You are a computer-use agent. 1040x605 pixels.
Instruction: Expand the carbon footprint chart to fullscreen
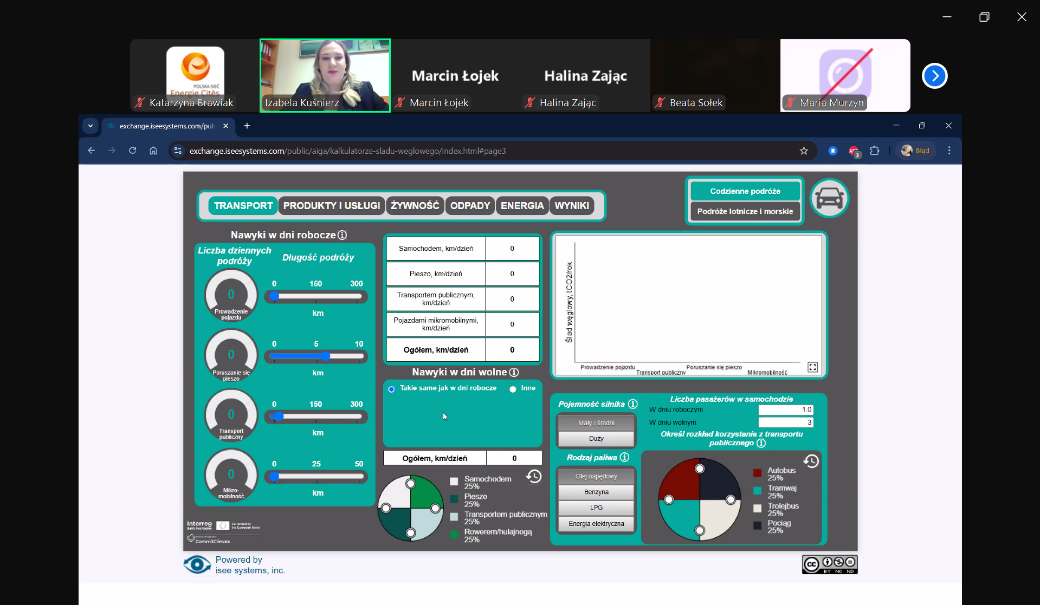(x=813, y=367)
